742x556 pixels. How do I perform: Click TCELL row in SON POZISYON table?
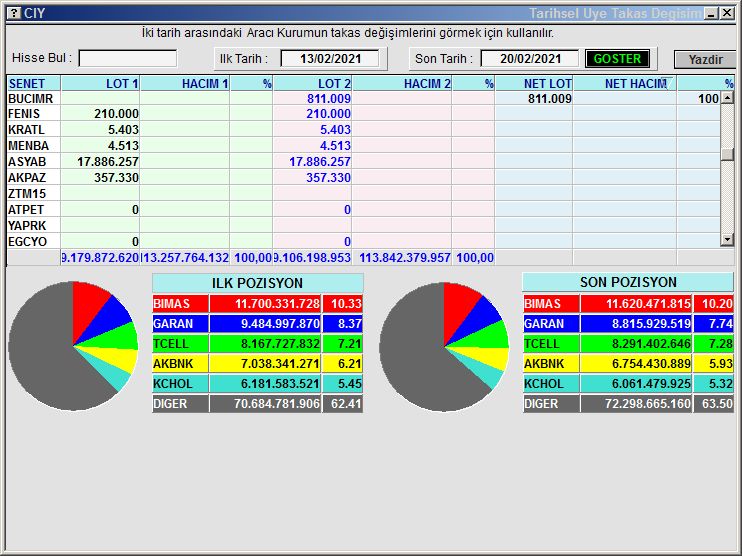pos(628,344)
